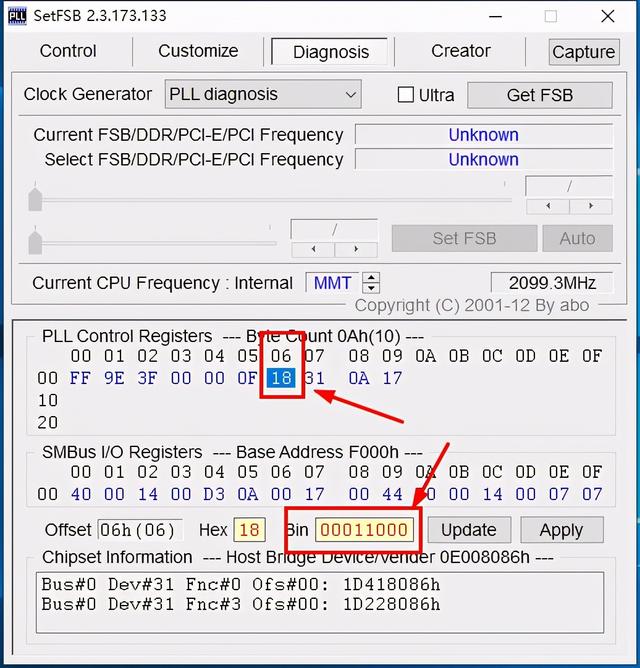Click the upper ratio field's left arrow
Screen dimensions: 640x668
[x=548, y=206]
